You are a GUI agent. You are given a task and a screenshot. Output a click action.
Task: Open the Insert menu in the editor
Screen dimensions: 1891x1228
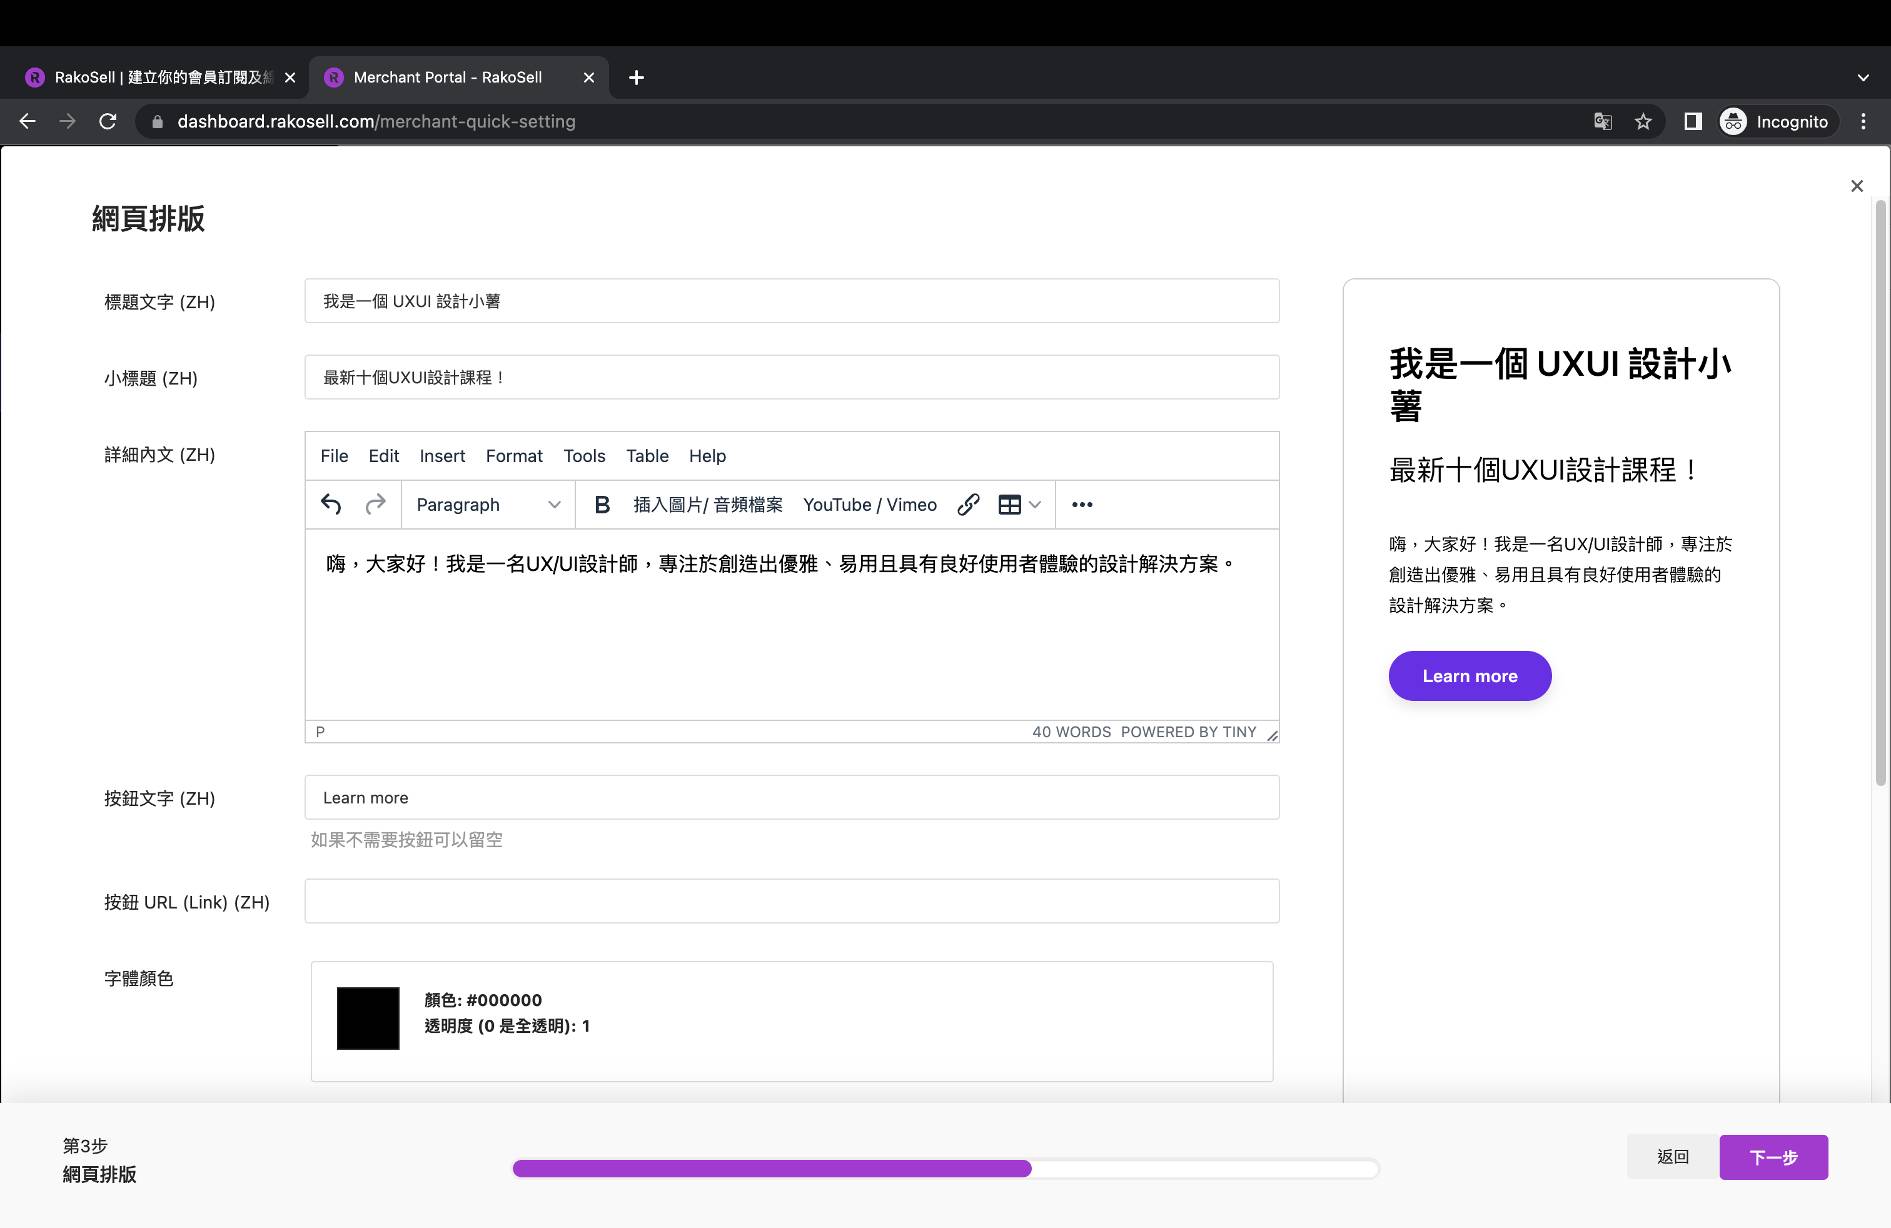point(442,456)
